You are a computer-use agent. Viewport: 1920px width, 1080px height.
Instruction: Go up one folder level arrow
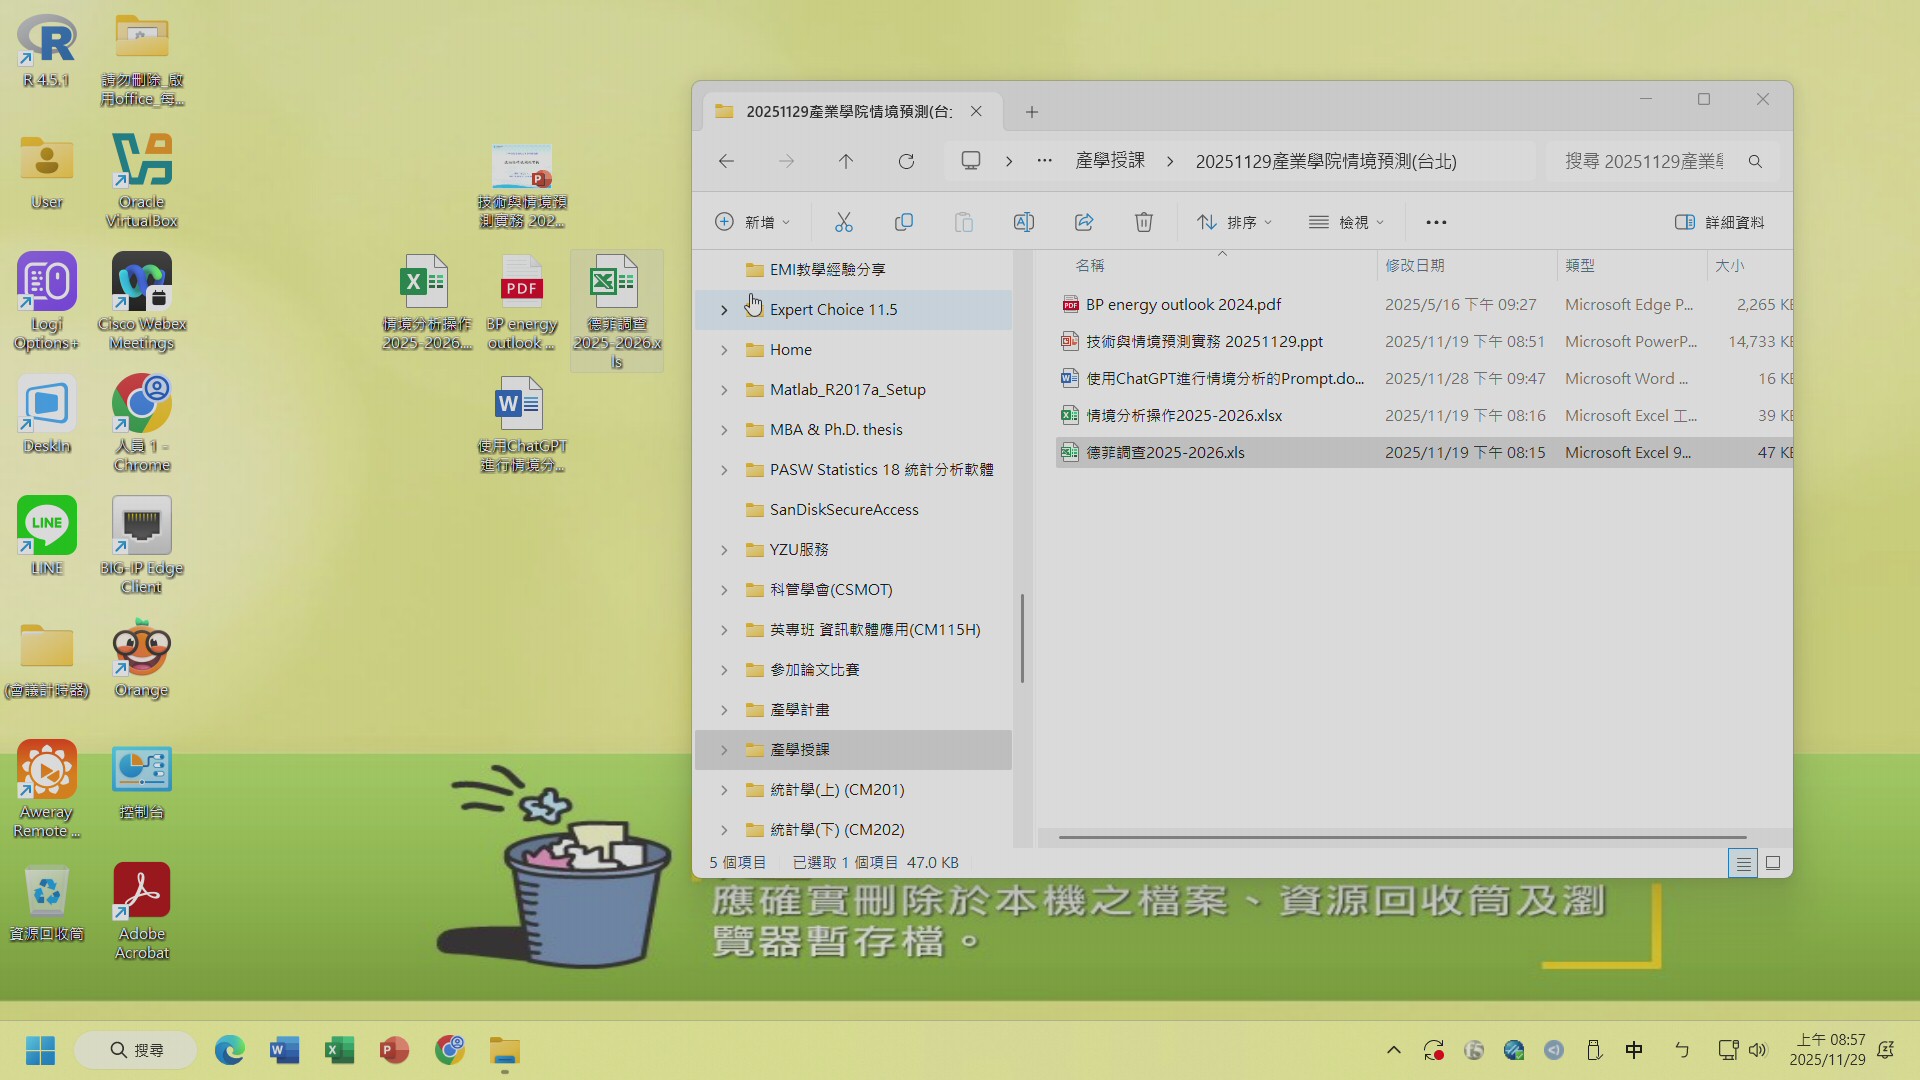pos(846,161)
